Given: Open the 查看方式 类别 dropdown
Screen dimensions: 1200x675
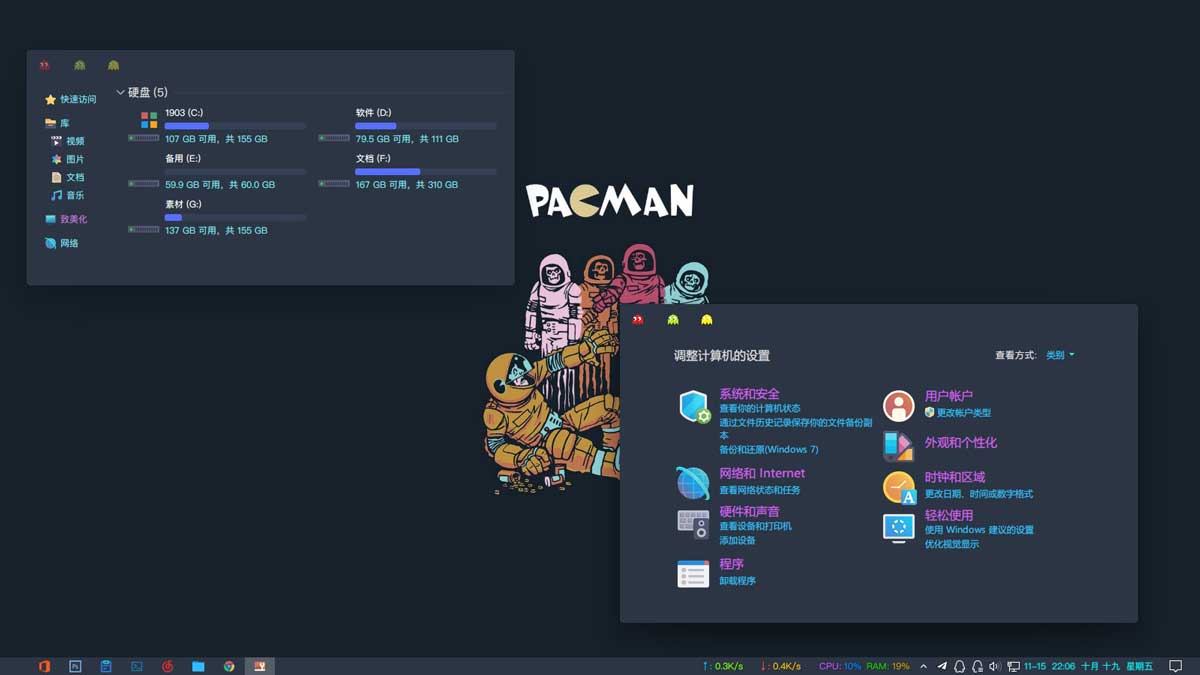Looking at the screenshot, I should (x=1060, y=355).
